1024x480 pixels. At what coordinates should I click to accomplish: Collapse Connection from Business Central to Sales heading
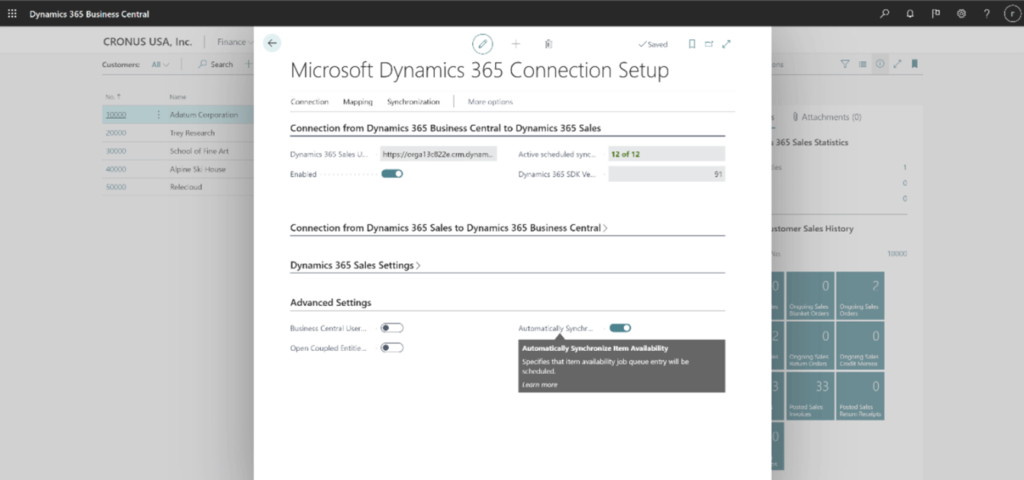click(x=445, y=128)
